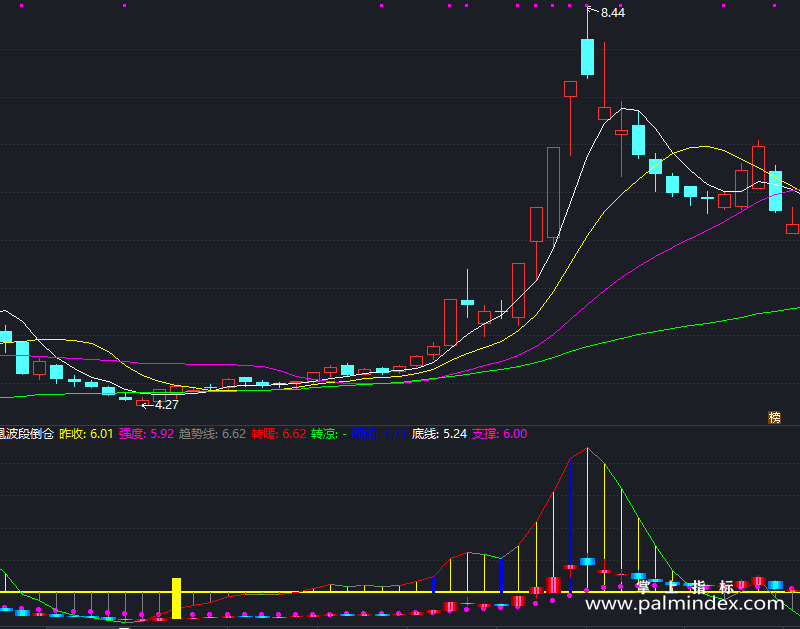Click the thick yellow bar in indicator panel
800x629 pixels.
[x=176, y=598]
